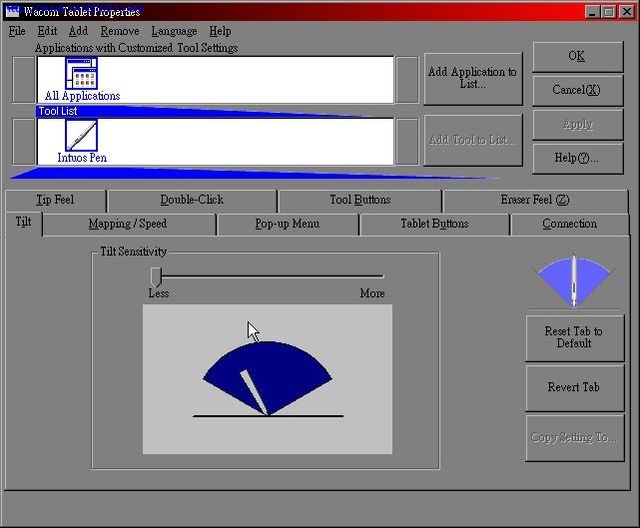Screen dimensions: 640x528
Task: Open the Language menu
Action: 174,31
